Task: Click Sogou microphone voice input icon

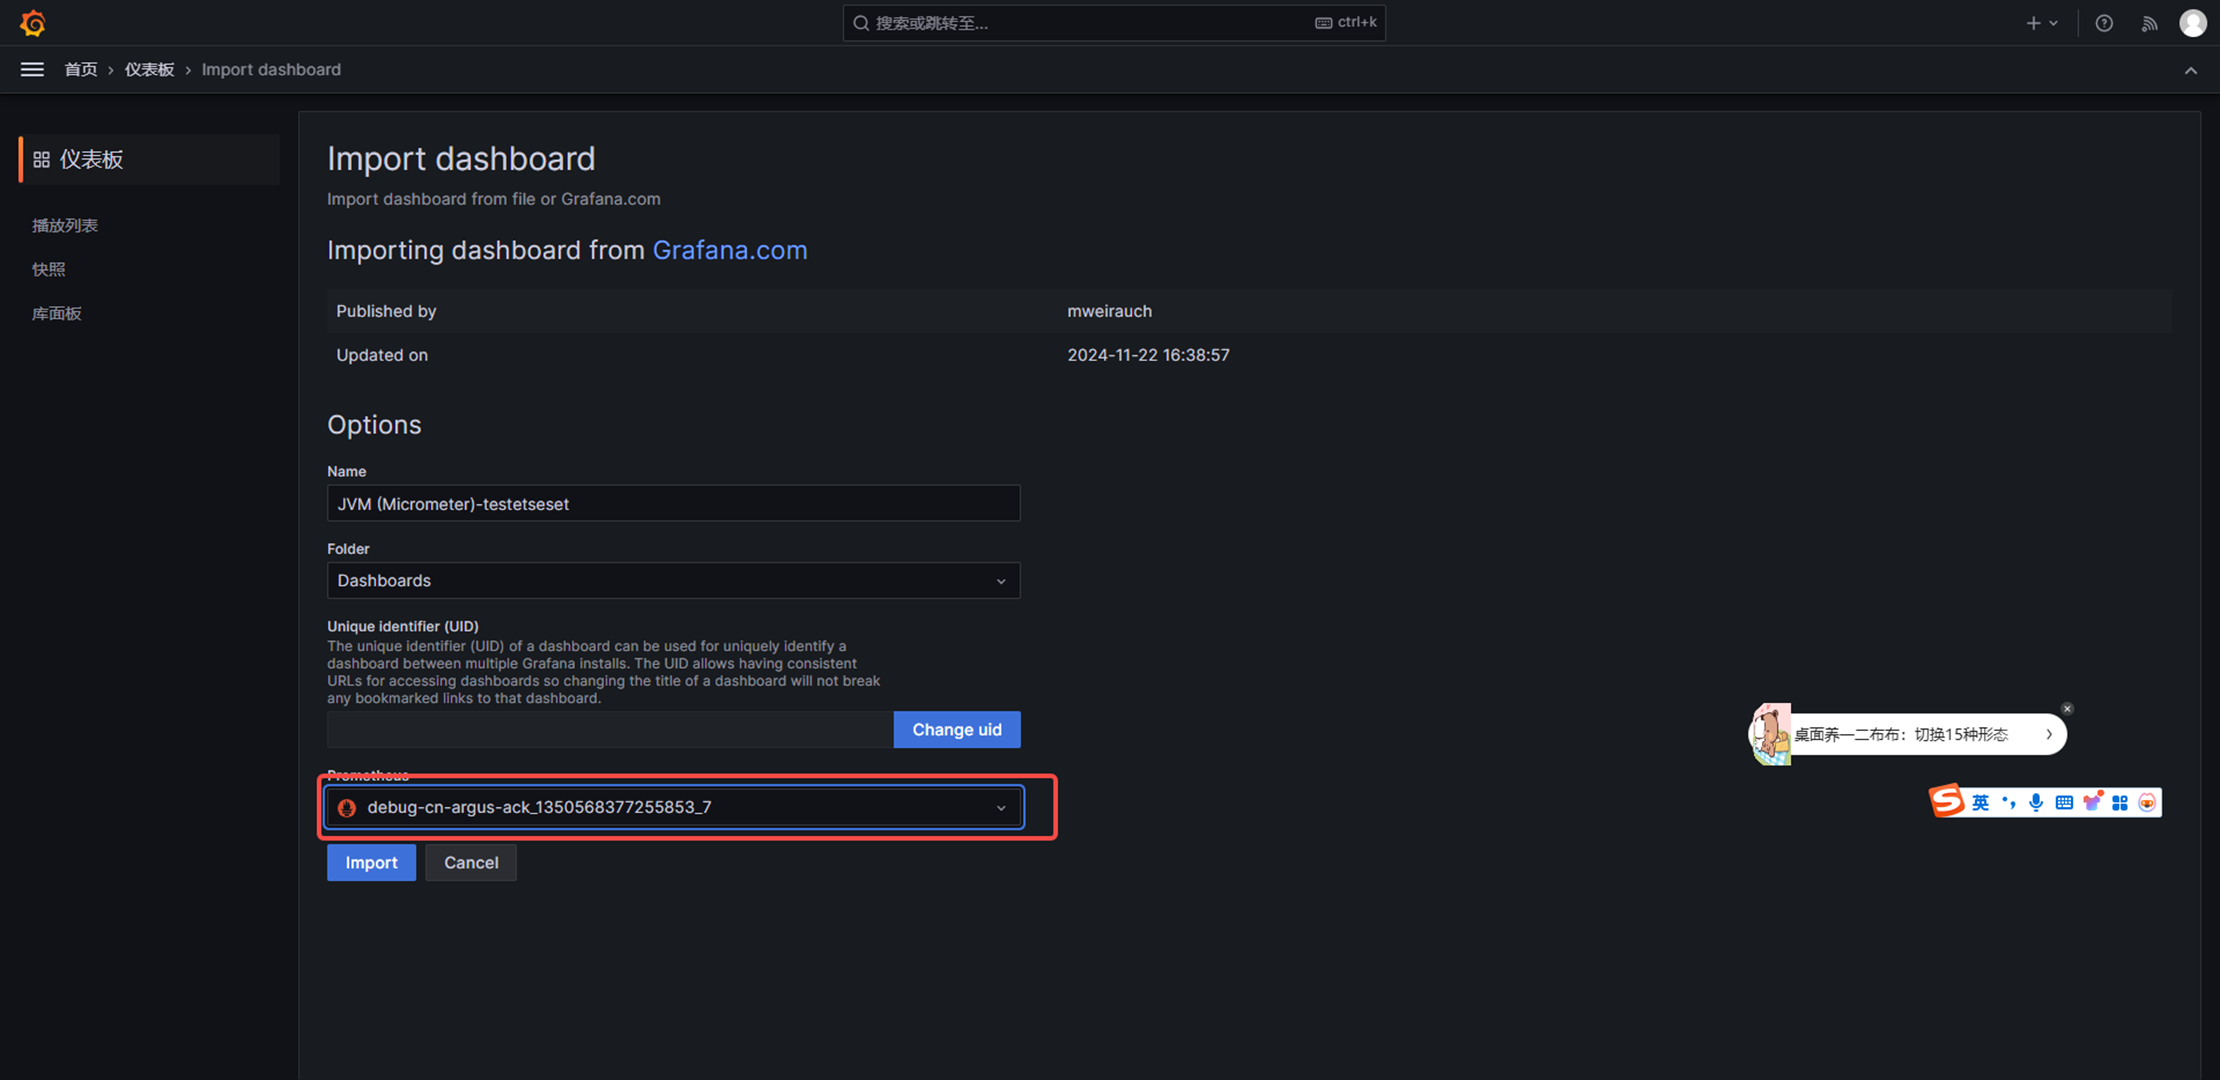Action: pos(2036,802)
